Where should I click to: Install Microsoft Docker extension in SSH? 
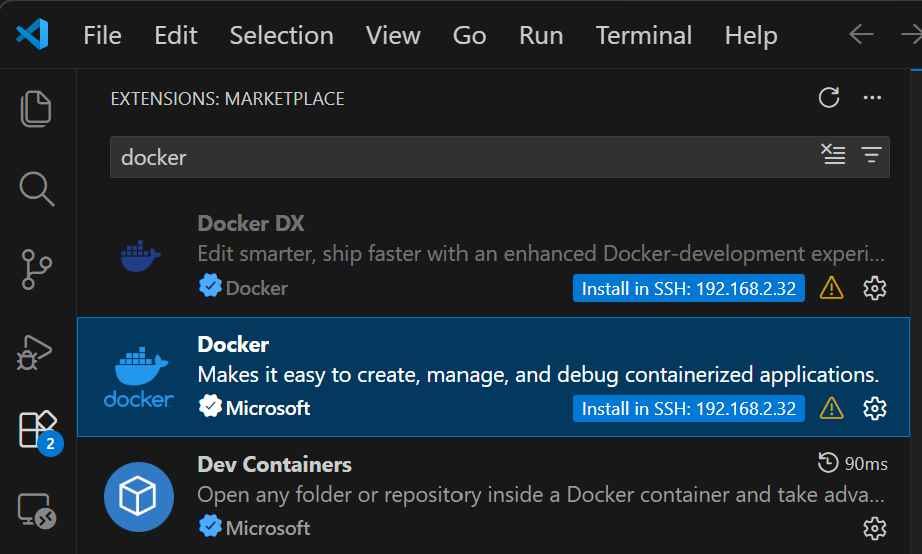click(x=688, y=409)
